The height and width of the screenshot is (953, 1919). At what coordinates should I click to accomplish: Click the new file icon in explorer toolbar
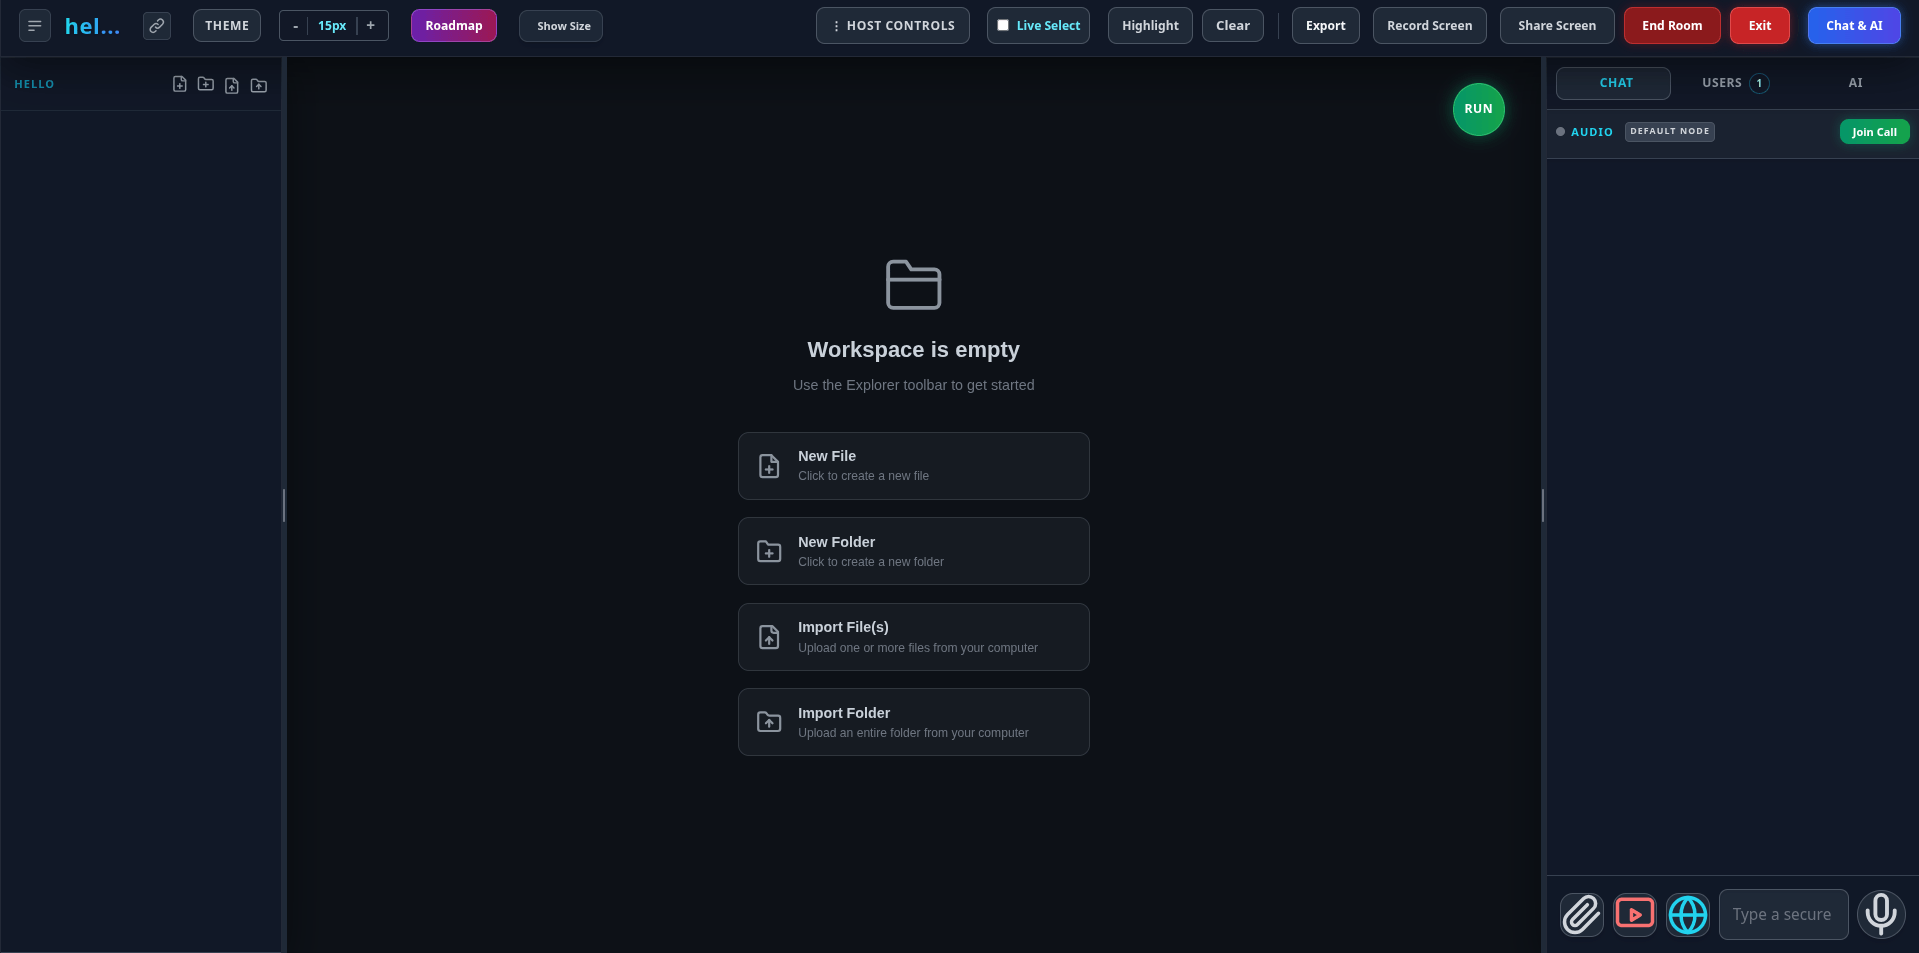[x=180, y=85]
